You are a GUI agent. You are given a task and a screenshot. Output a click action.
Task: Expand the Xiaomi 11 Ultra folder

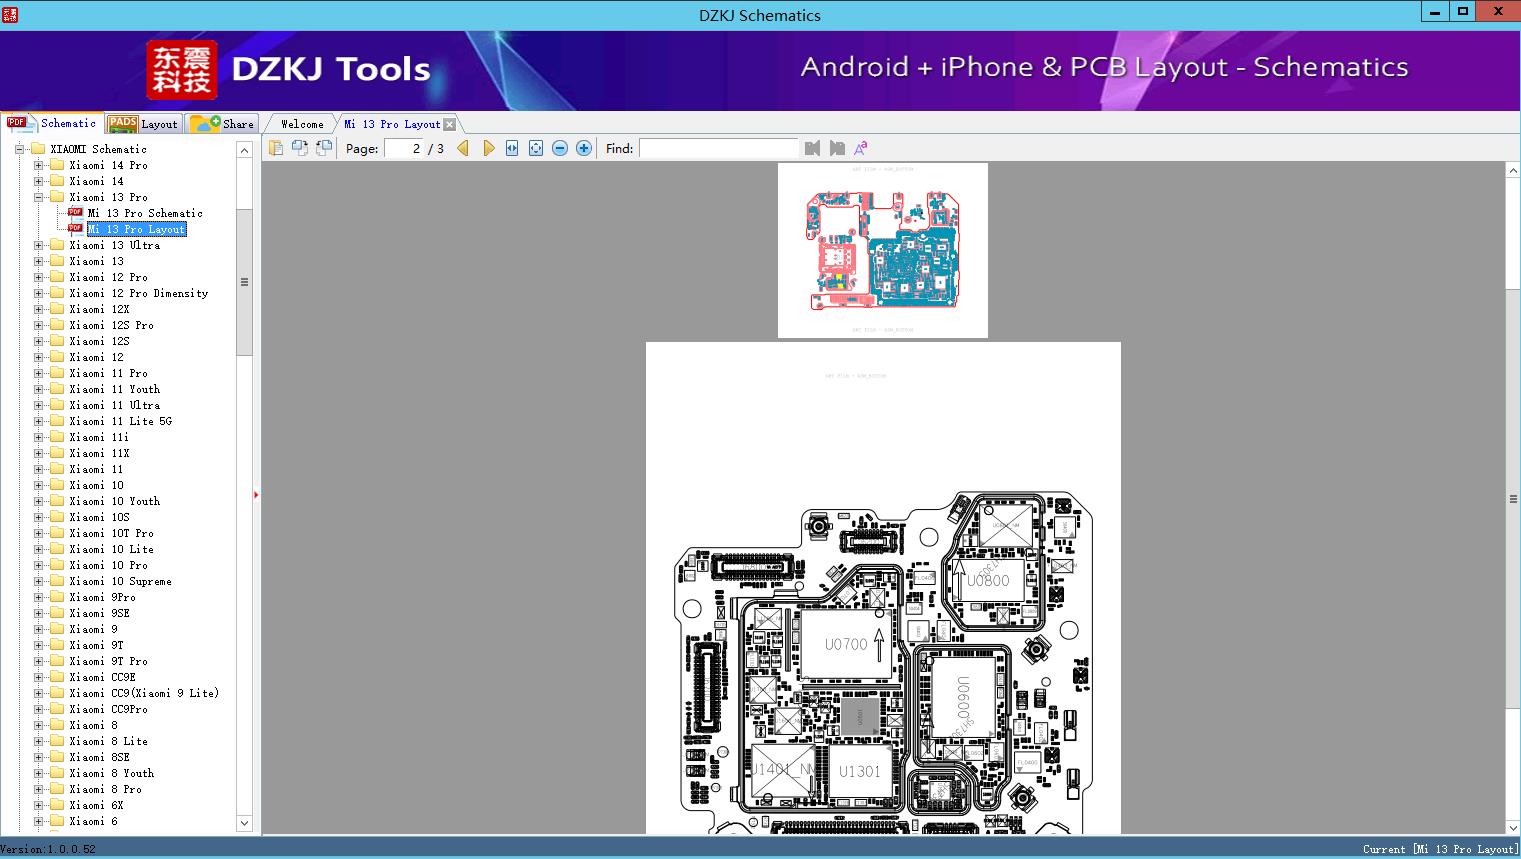pyautogui.click(x=38, y=405)
